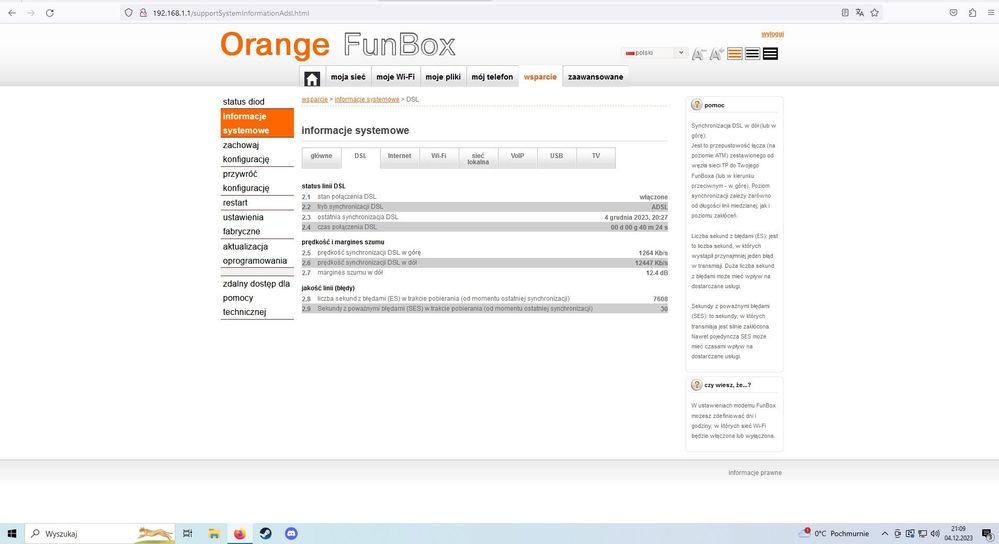Switch to the Wi-Fi information tab

pyautogui.click(x=438, y=156)
